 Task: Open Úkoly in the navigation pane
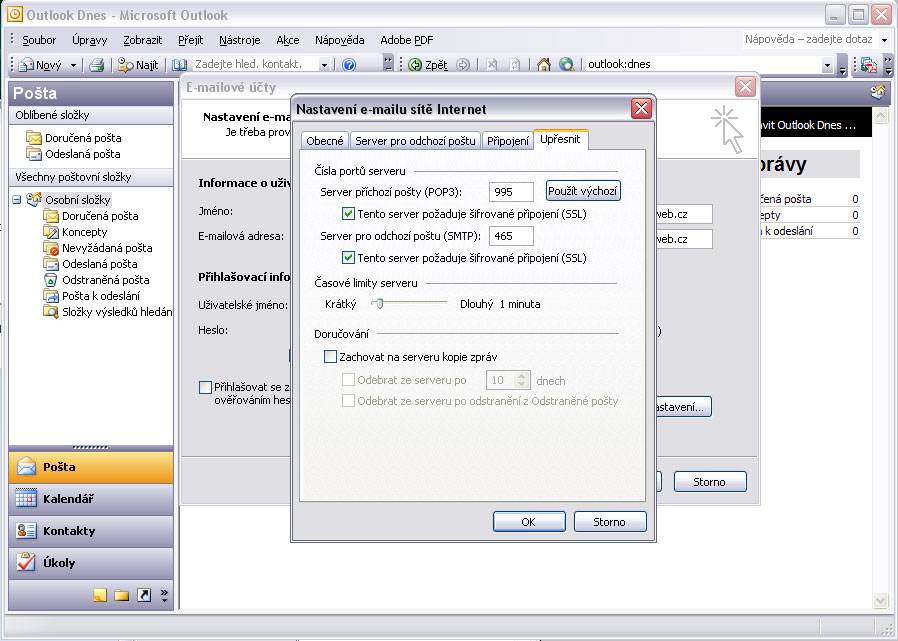[x=58, y=563]
